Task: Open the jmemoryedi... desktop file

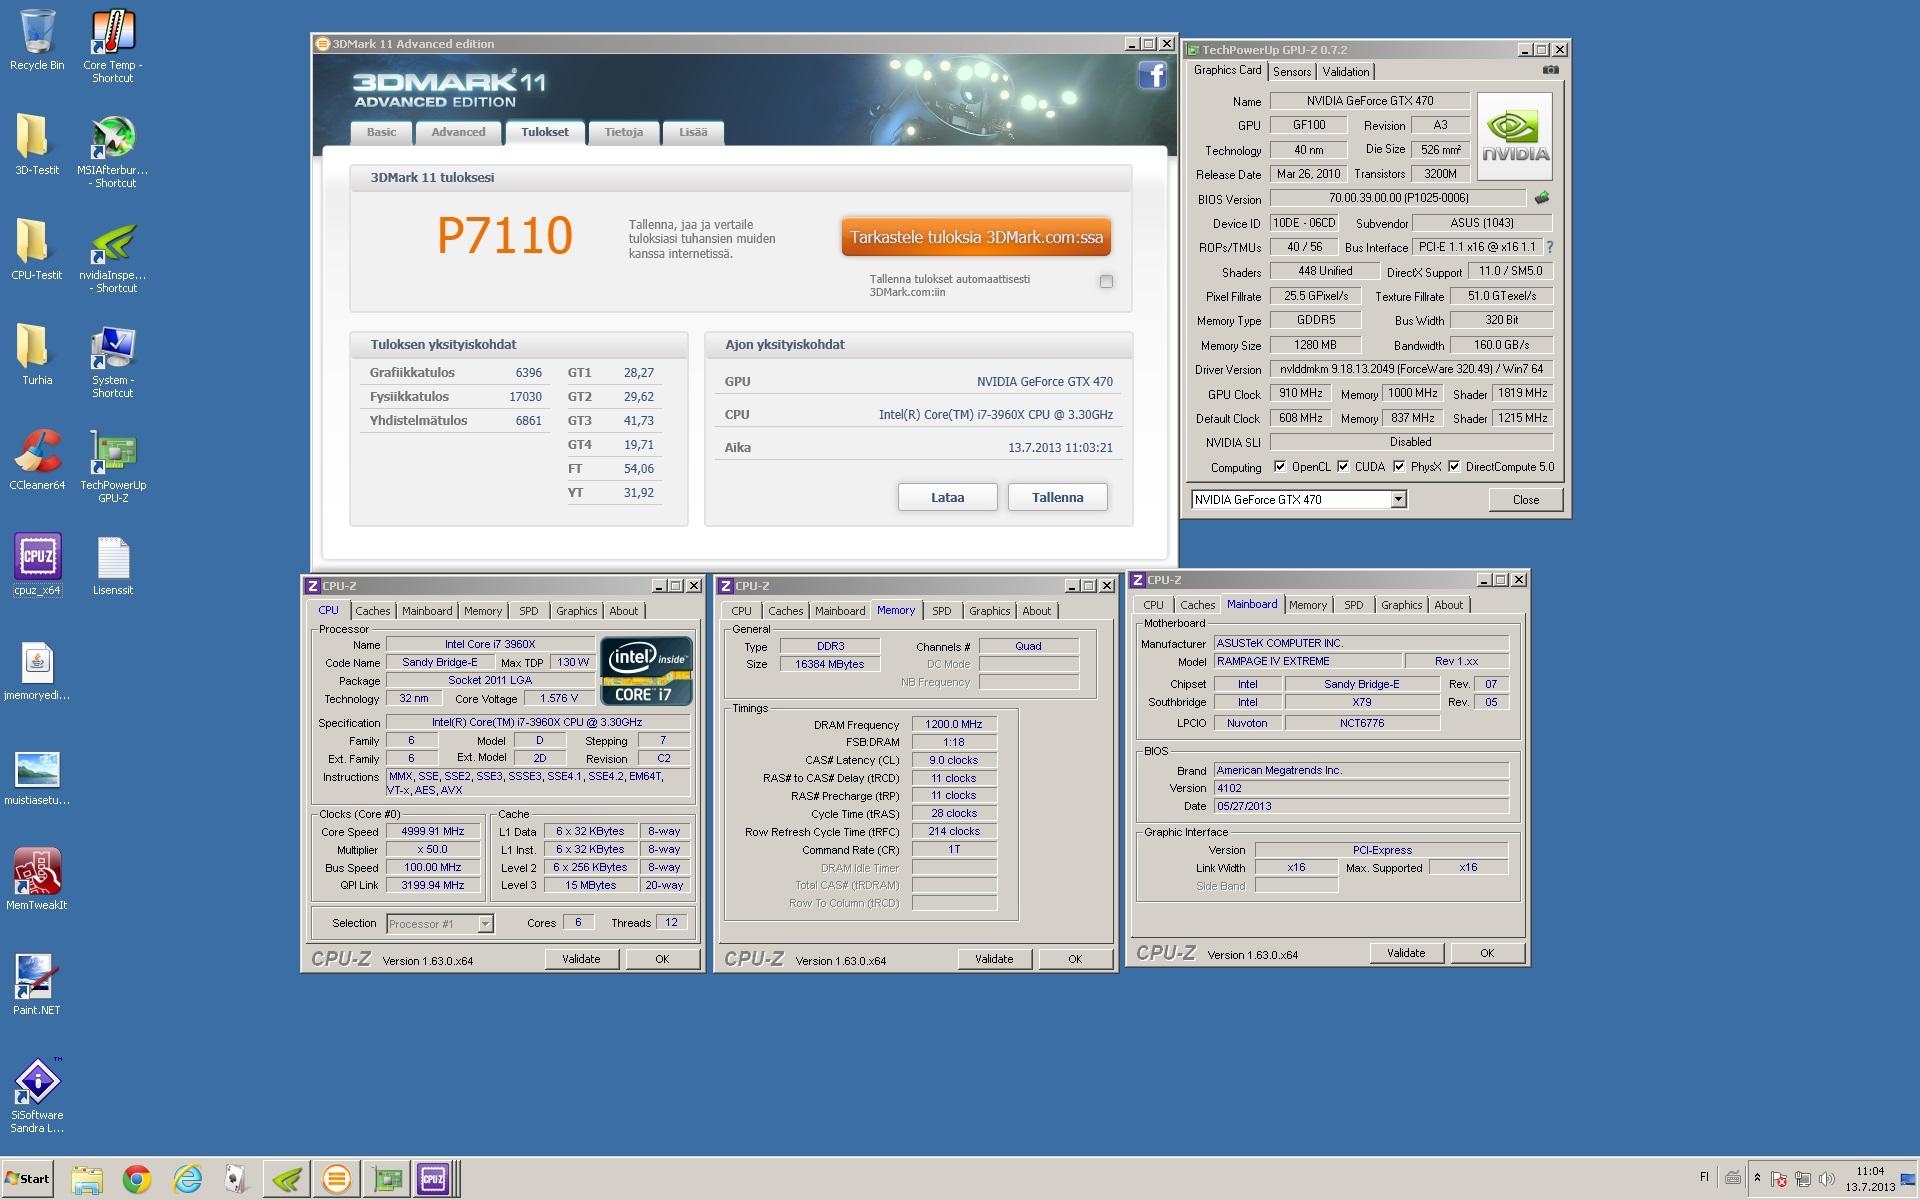Action: 37,670
